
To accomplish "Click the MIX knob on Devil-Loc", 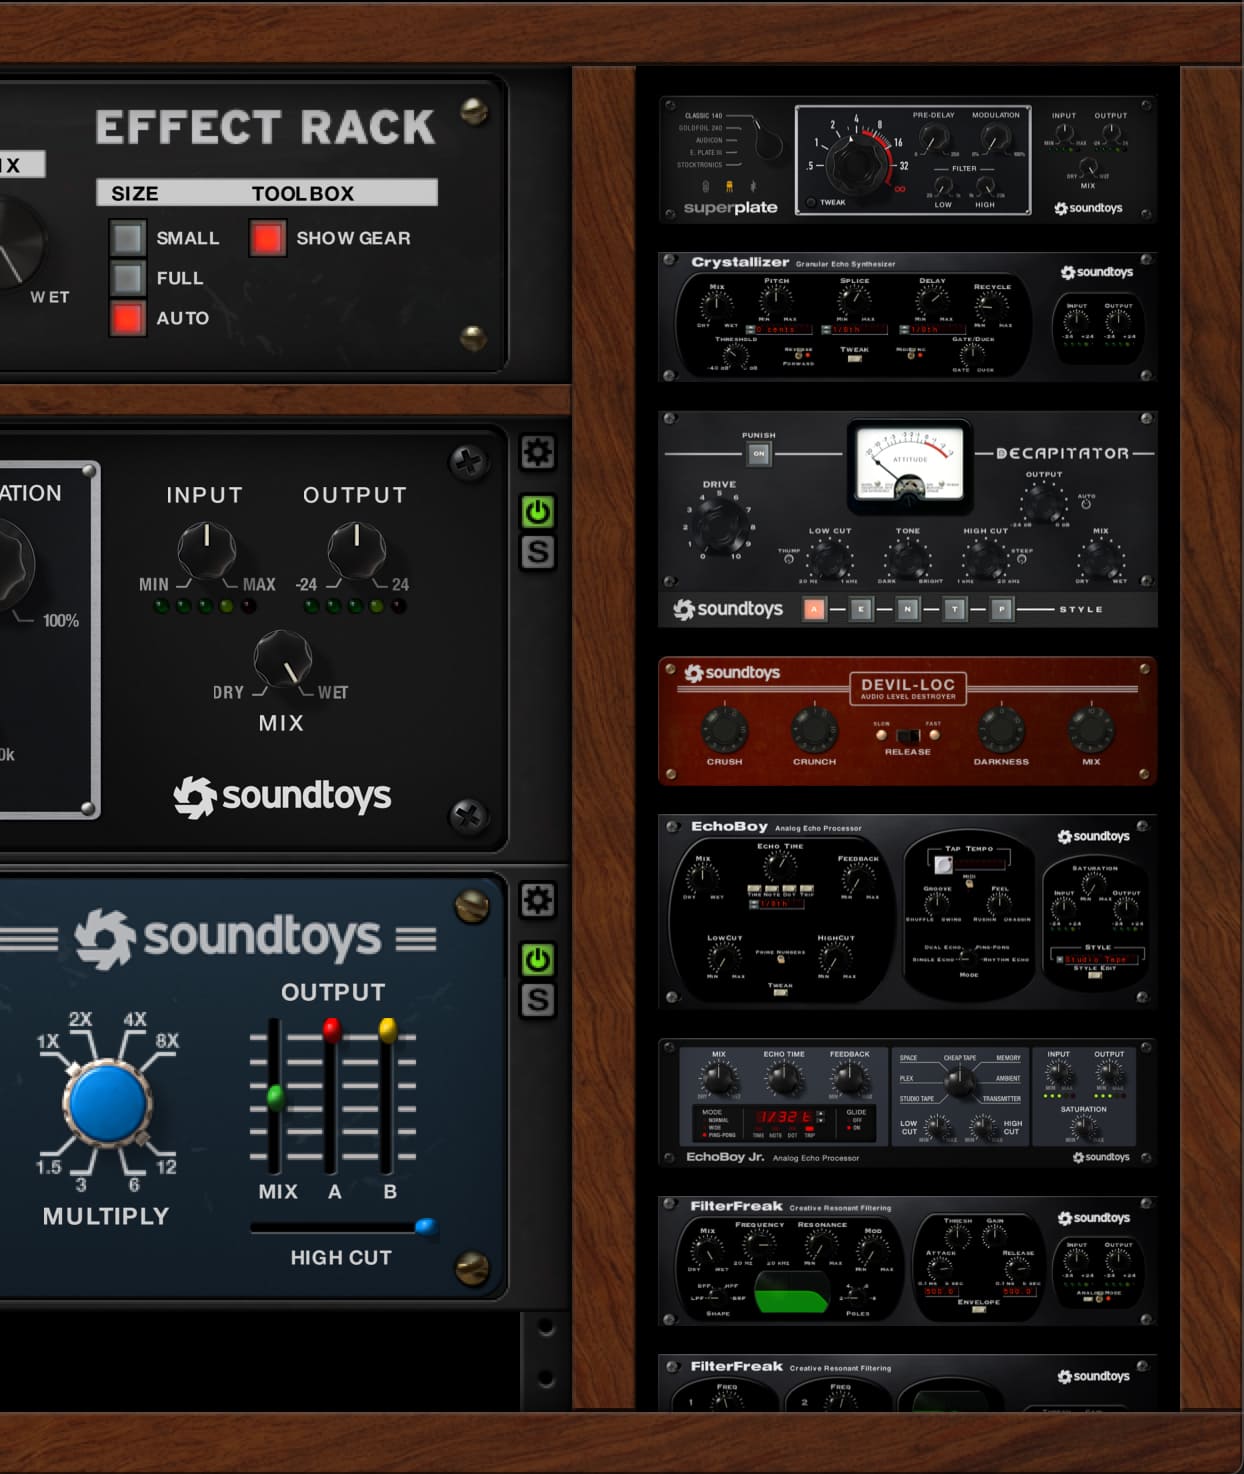I will (1091, 729).
